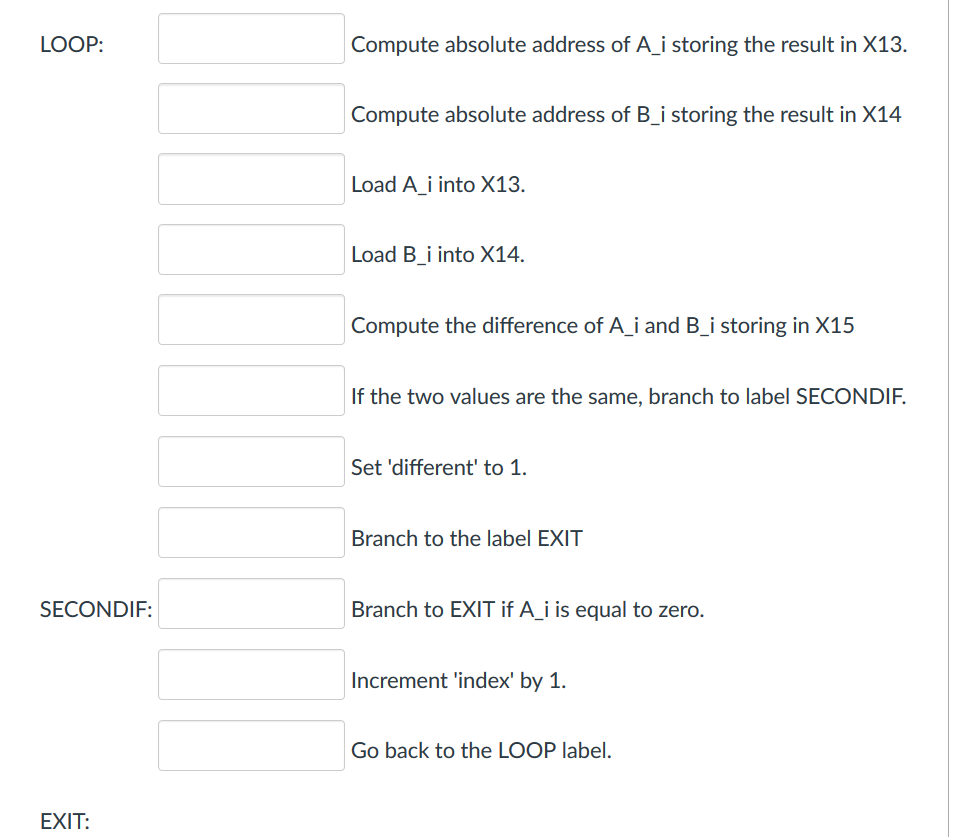
Task: Select the input next to SECONDIF label
Action: click(x=250, y=602)
